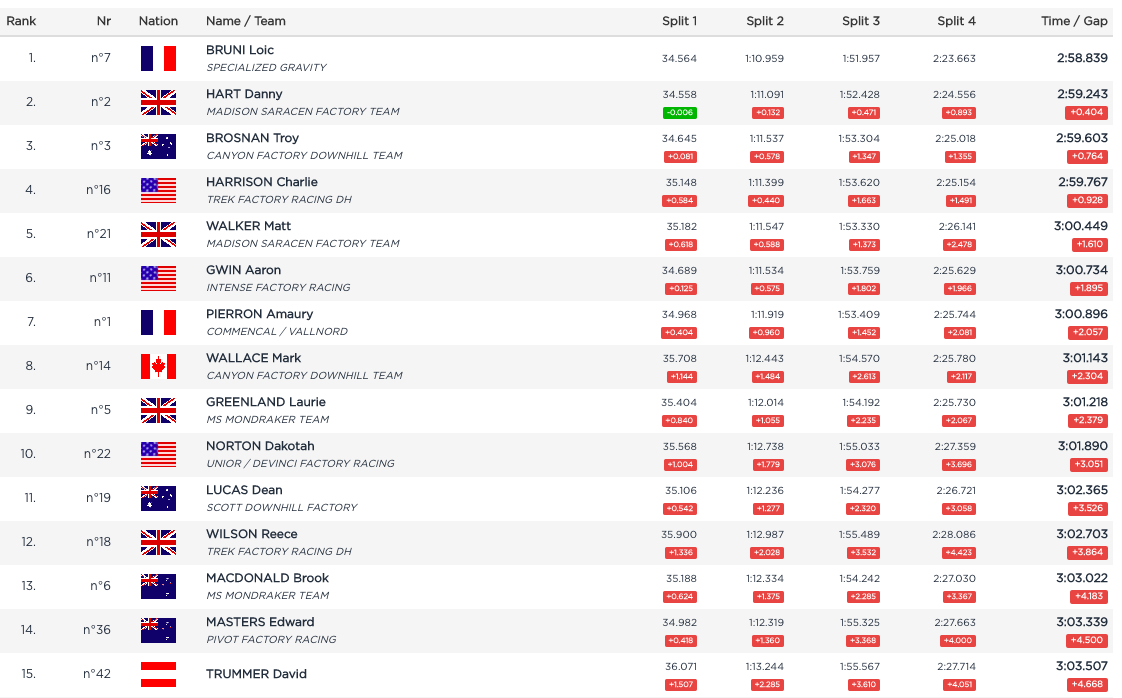The height and width of the screenshot is (698, 1122).
Task: Select the Rank column header
Action: [x=21, y=21]
